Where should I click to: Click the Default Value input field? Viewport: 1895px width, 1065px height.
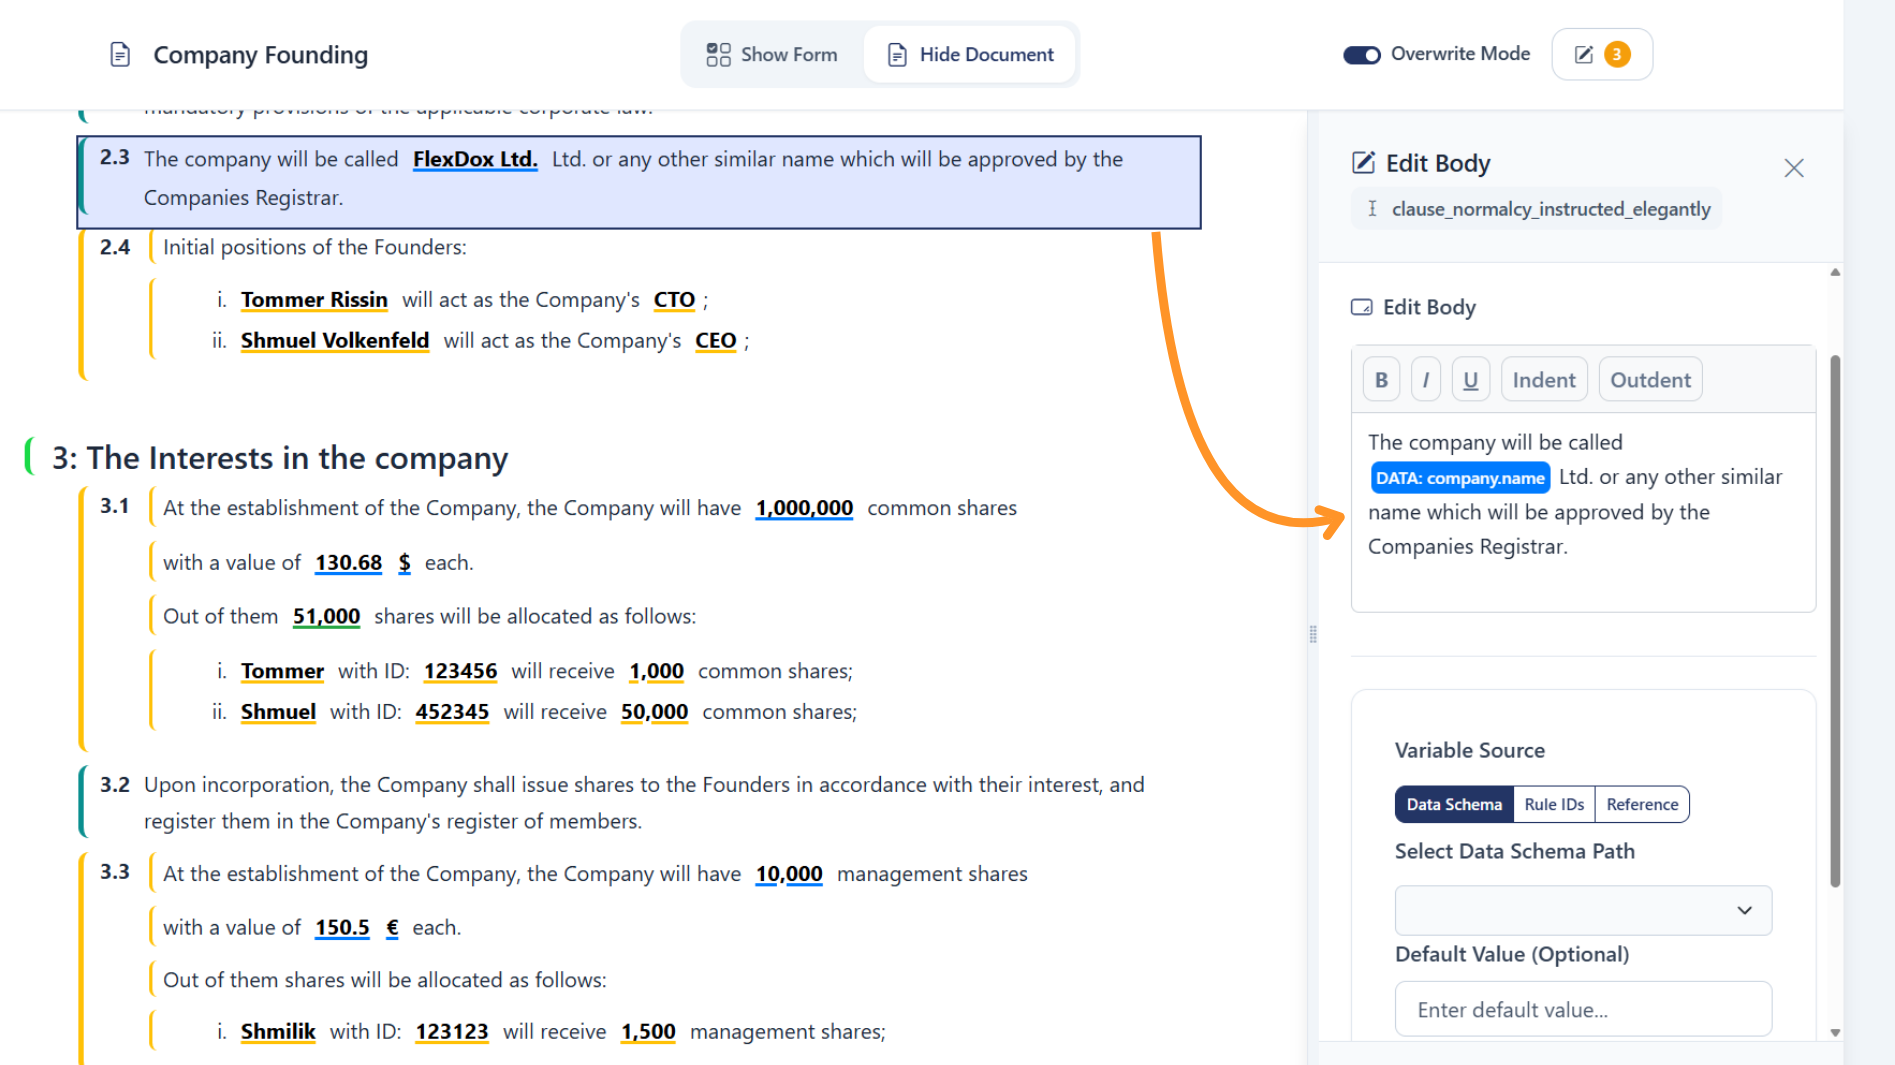pos(1583,1010)
